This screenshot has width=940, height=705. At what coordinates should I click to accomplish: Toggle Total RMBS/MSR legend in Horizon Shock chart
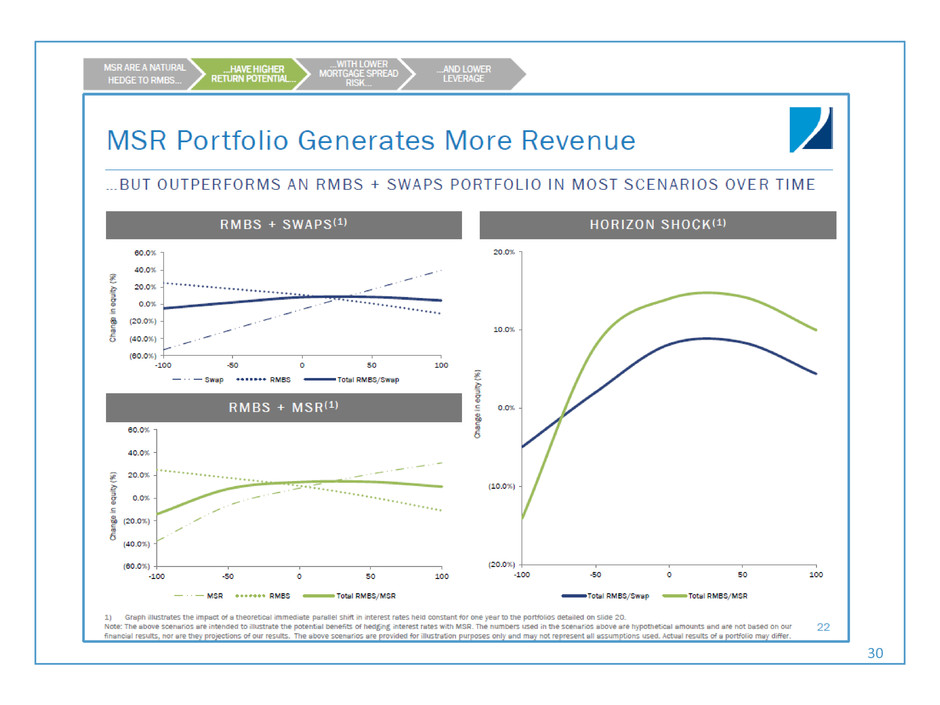(706, 595)
